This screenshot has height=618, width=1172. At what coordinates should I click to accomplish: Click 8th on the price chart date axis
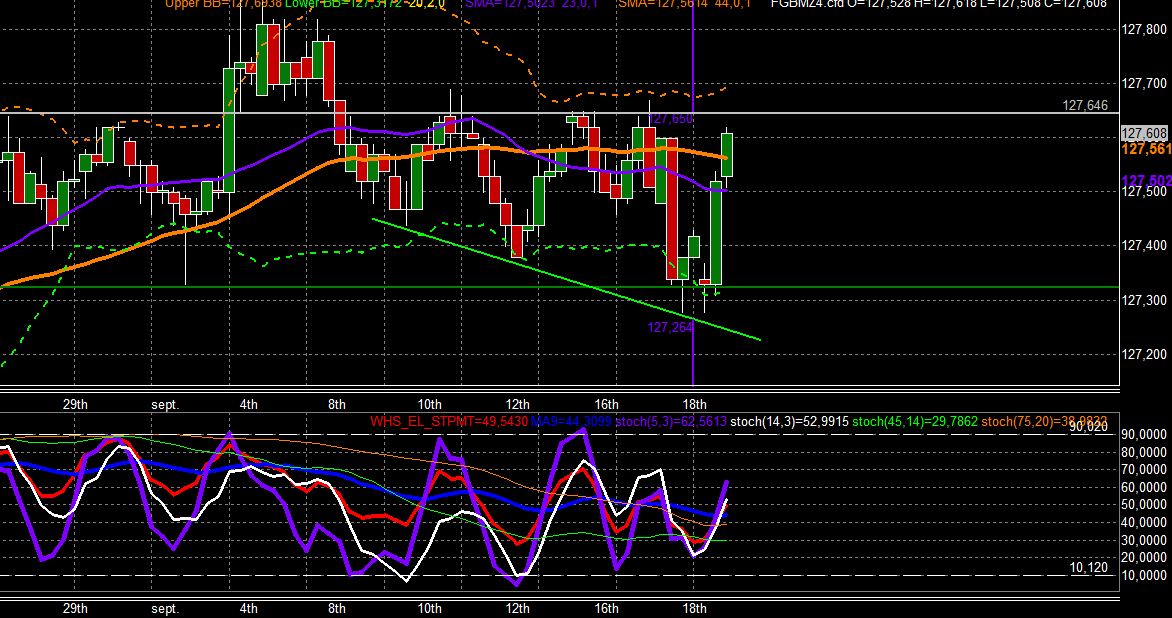tap(337, 404)
